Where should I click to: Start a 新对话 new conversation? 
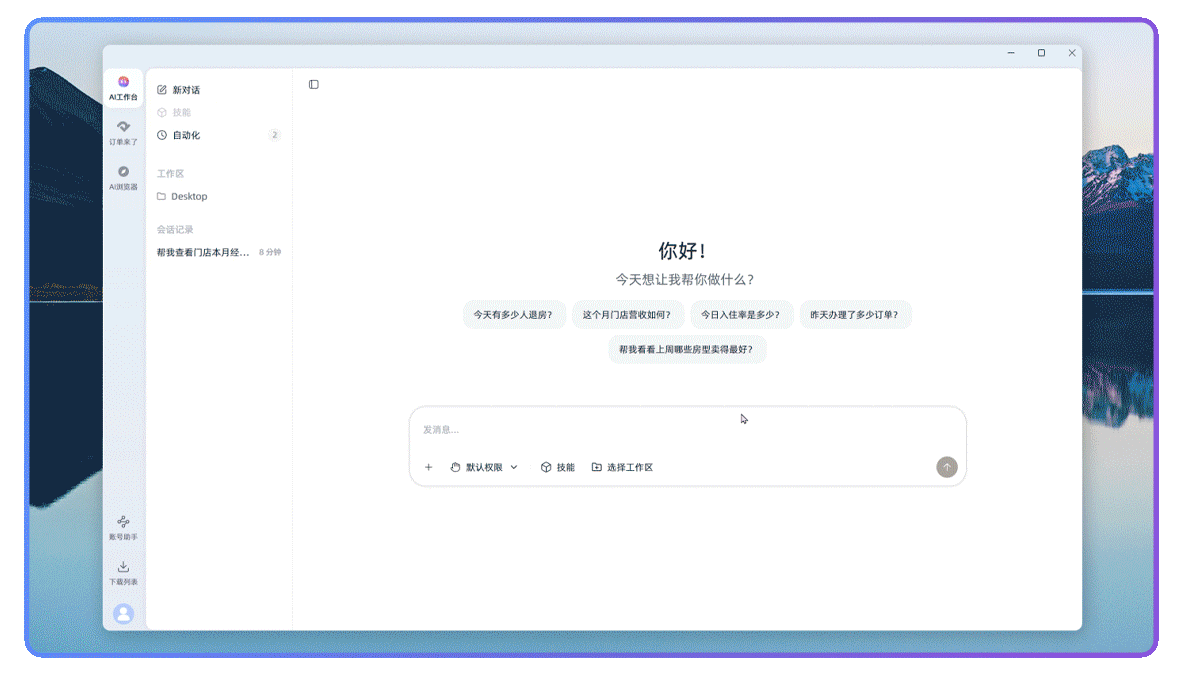pos(179,90)
